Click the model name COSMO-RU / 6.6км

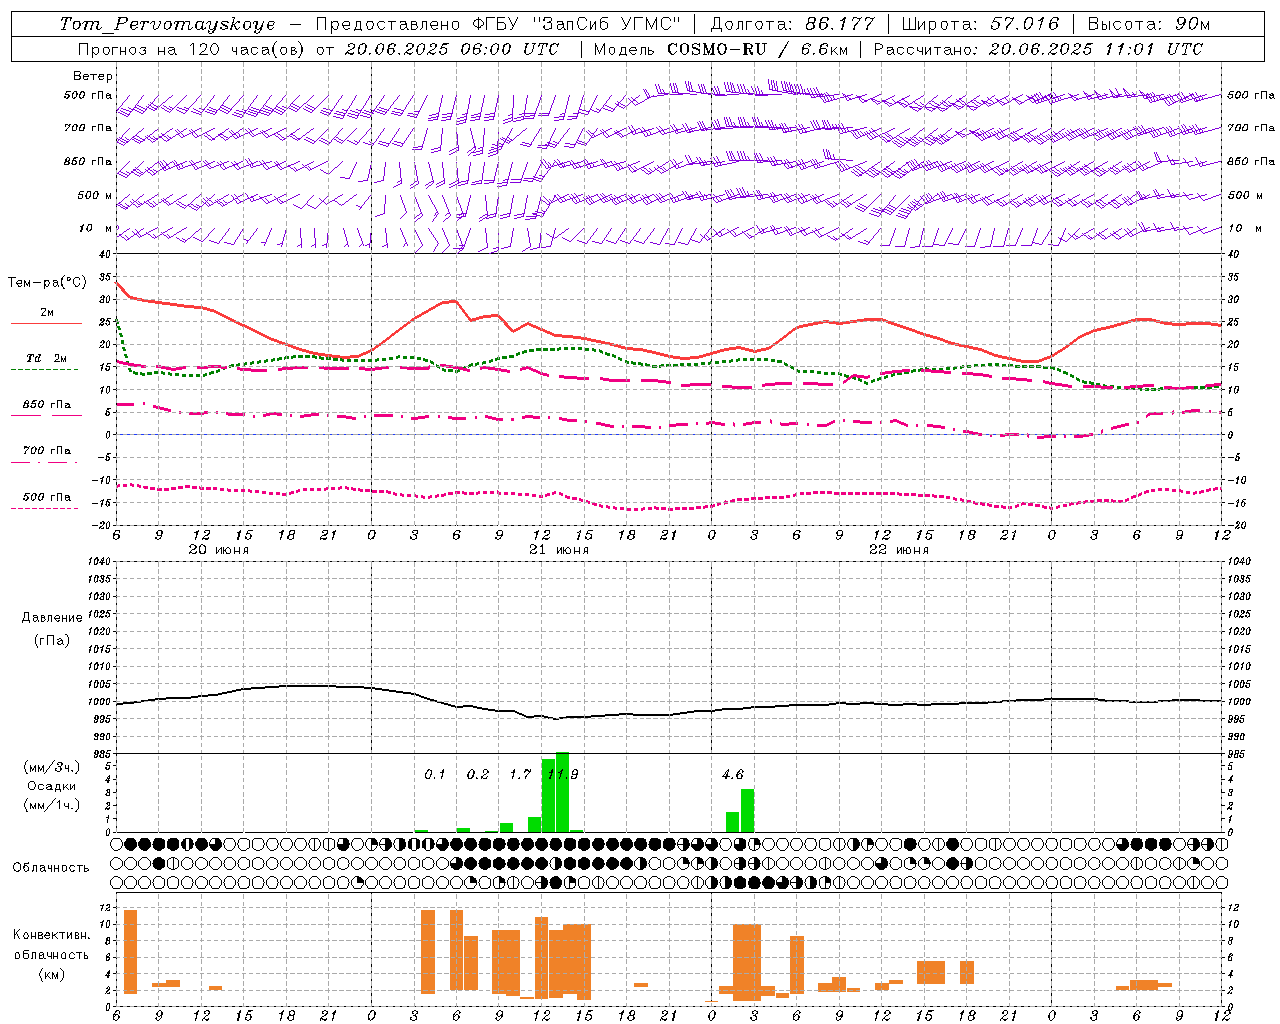click(x=757, y=49)
